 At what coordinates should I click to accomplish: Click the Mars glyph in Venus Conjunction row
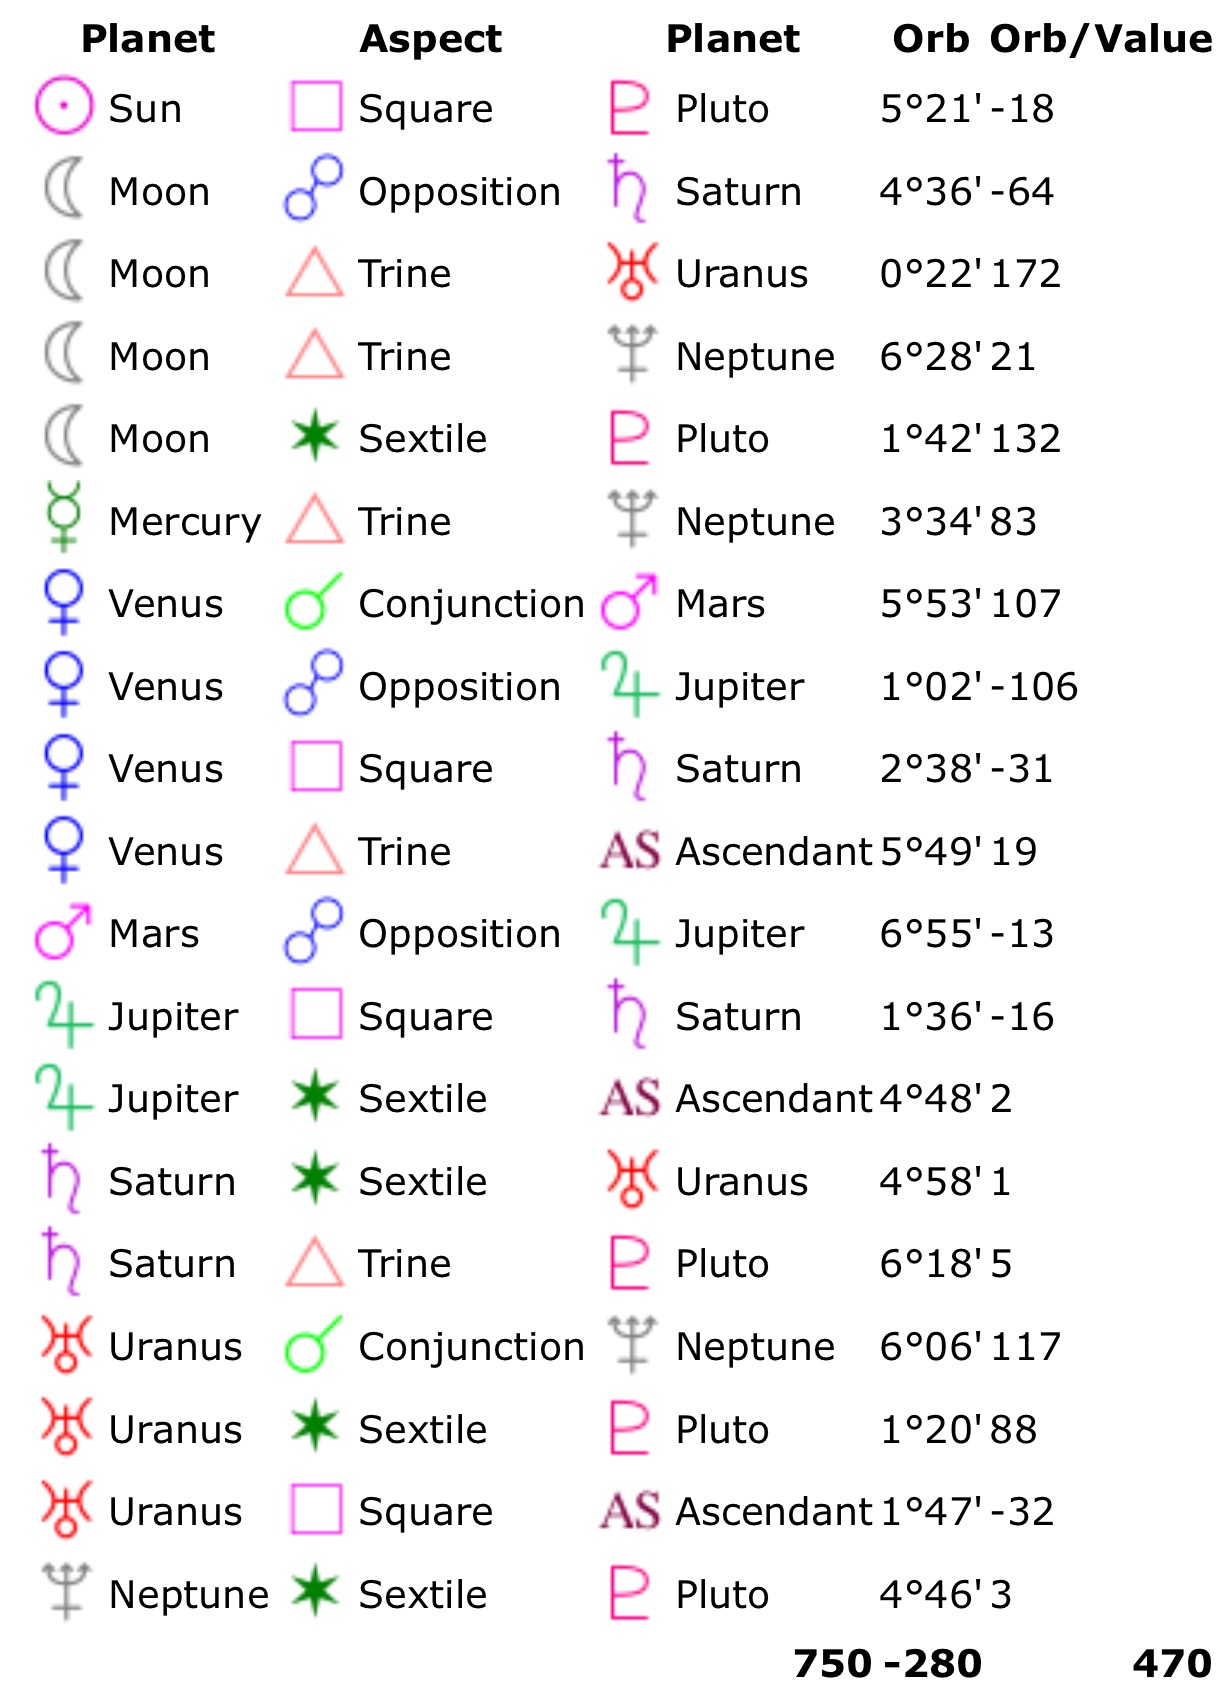click(630, 601)
